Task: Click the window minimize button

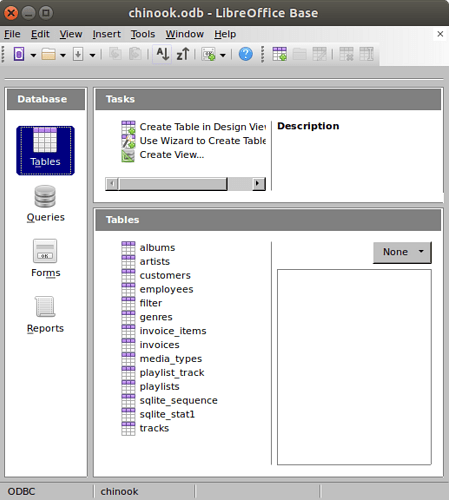Action: point(29,13)
